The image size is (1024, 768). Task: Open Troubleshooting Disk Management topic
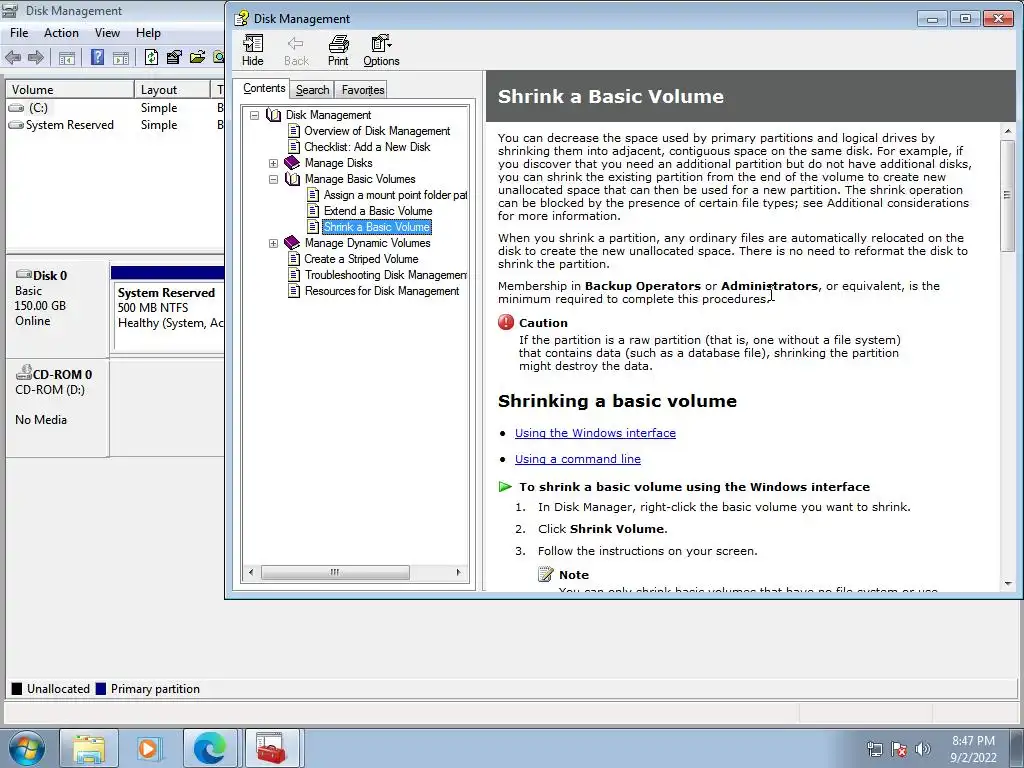[x=385, y=275]
